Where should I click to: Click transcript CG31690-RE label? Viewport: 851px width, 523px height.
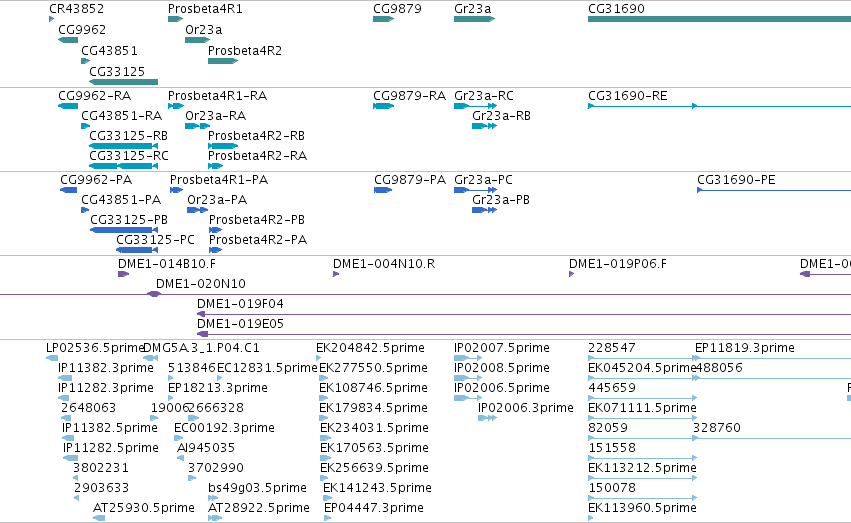(x=628, y=95)
